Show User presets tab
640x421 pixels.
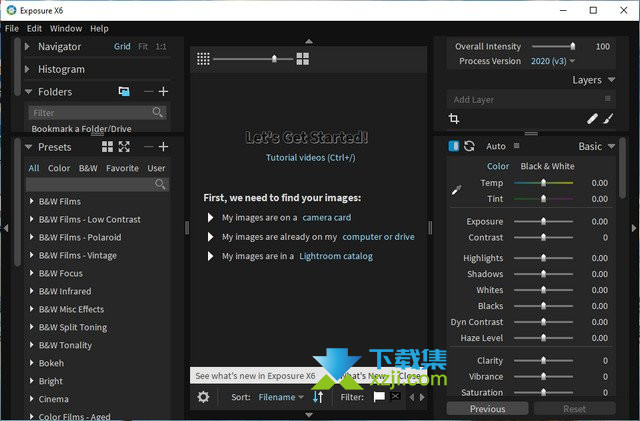tap(156, 168)
